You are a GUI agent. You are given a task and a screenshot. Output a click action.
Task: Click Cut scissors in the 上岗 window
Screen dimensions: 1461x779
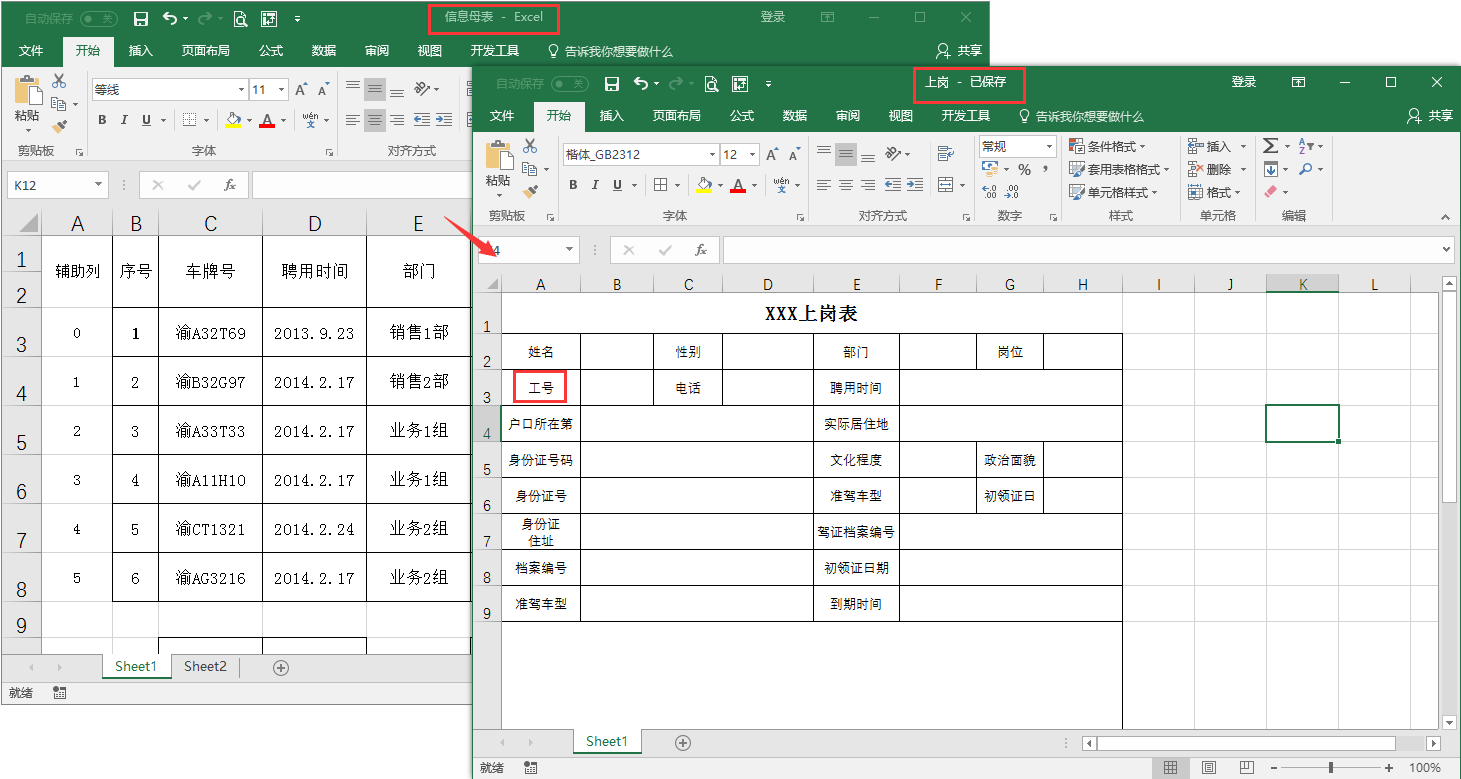click(530, 146)
